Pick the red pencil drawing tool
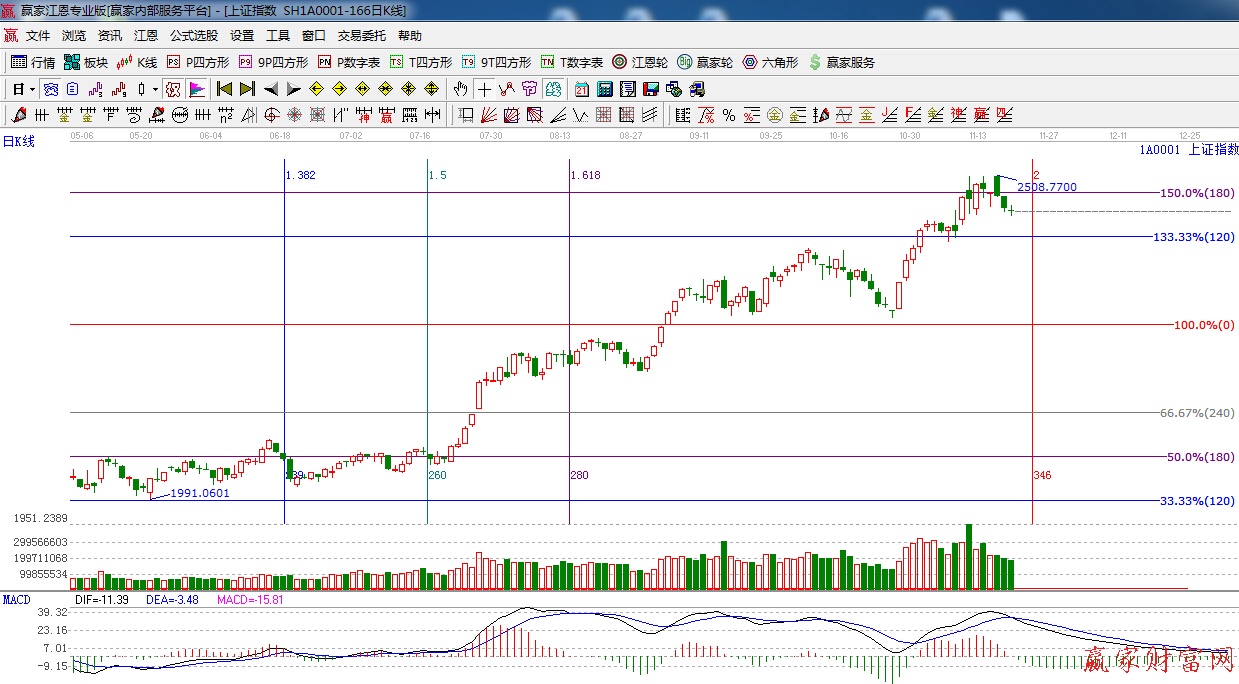The height and width of the screenshot is (684, 1239). [x=18, y=115]
